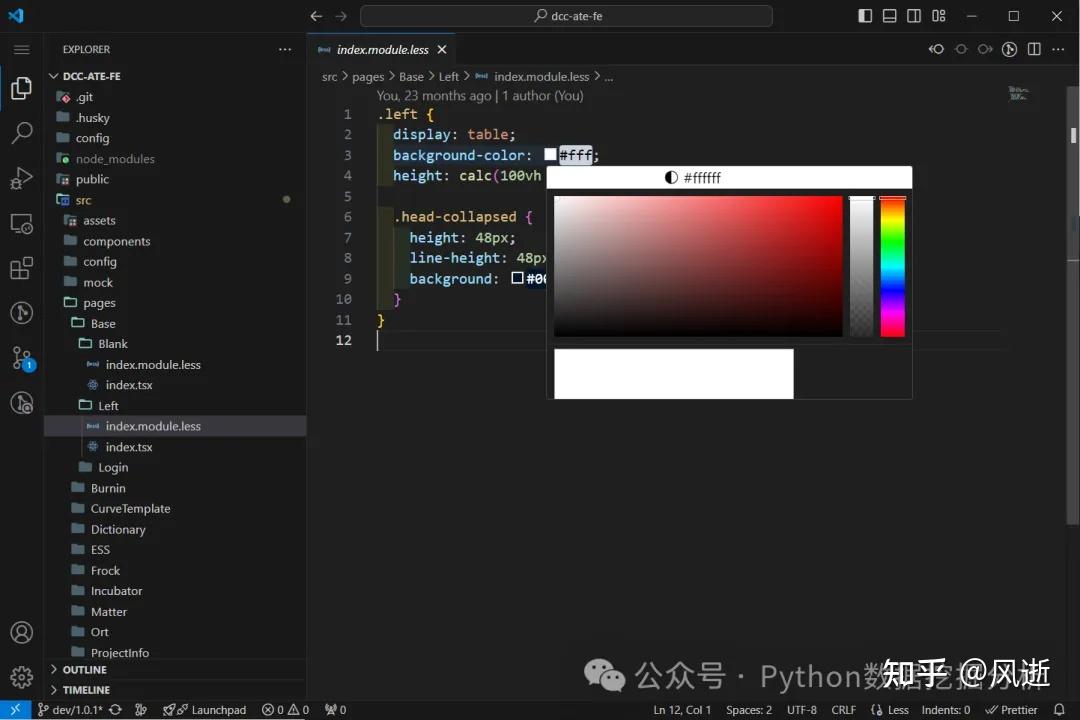1080x720 pixels.
Task: Close the index.module.less tab
Action: 442,50
